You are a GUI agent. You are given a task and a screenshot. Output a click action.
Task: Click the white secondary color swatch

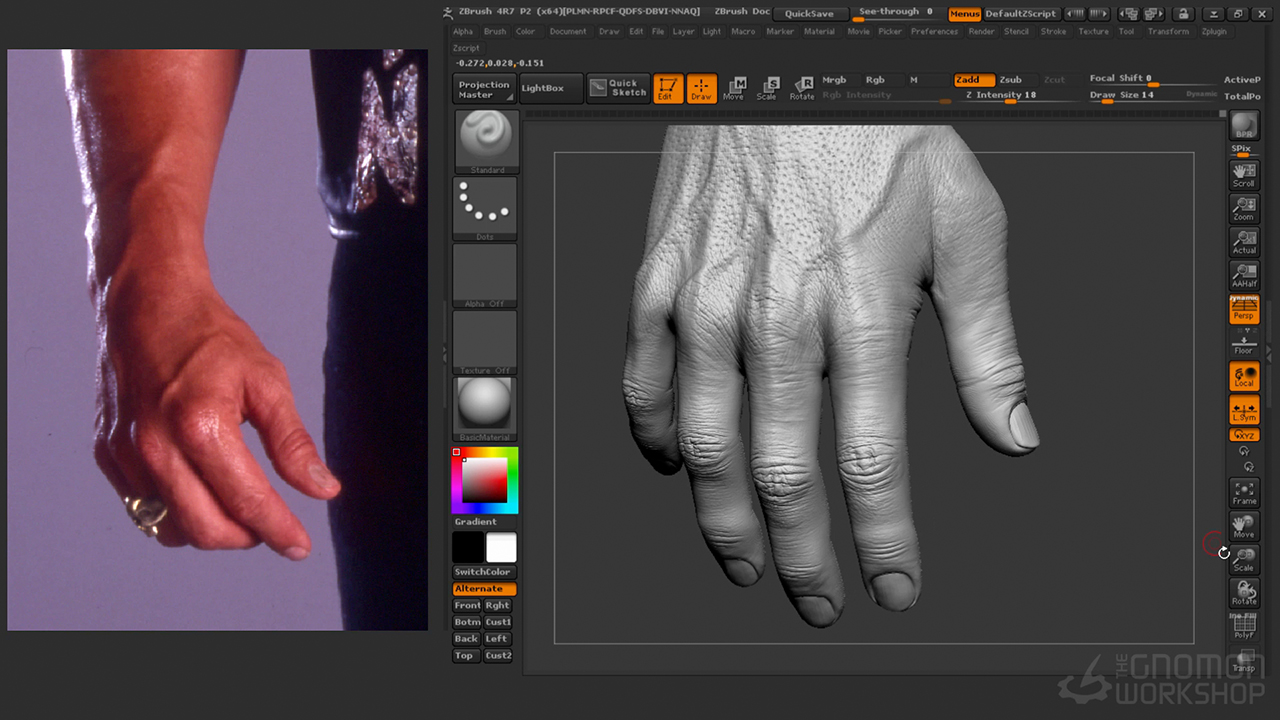[x=501, y=548]
